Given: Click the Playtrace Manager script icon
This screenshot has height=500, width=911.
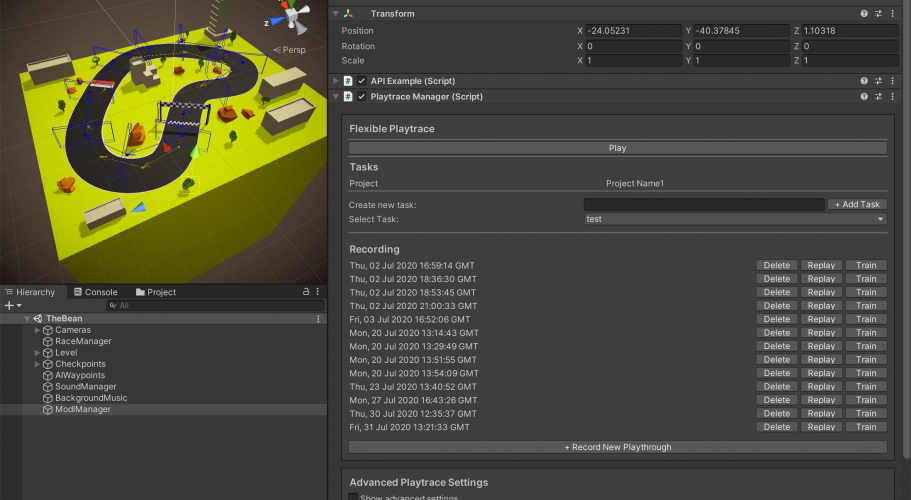Looking at the screenshot, I should pyautogui.click(x=348, y=96).
